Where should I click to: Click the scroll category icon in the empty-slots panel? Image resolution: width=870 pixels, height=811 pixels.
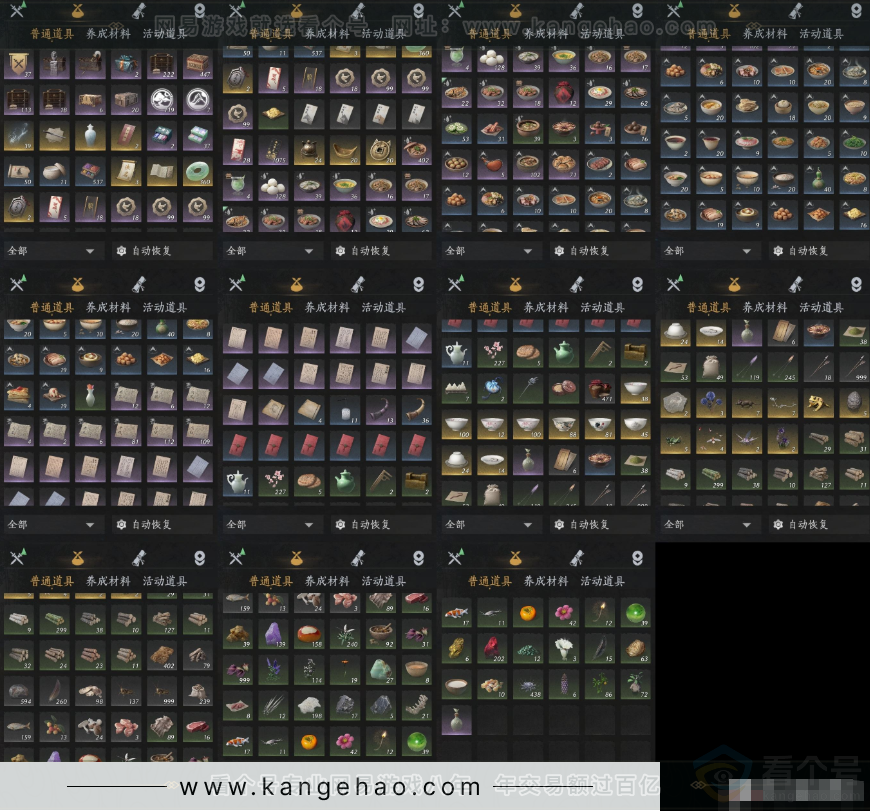pos(578,557)
